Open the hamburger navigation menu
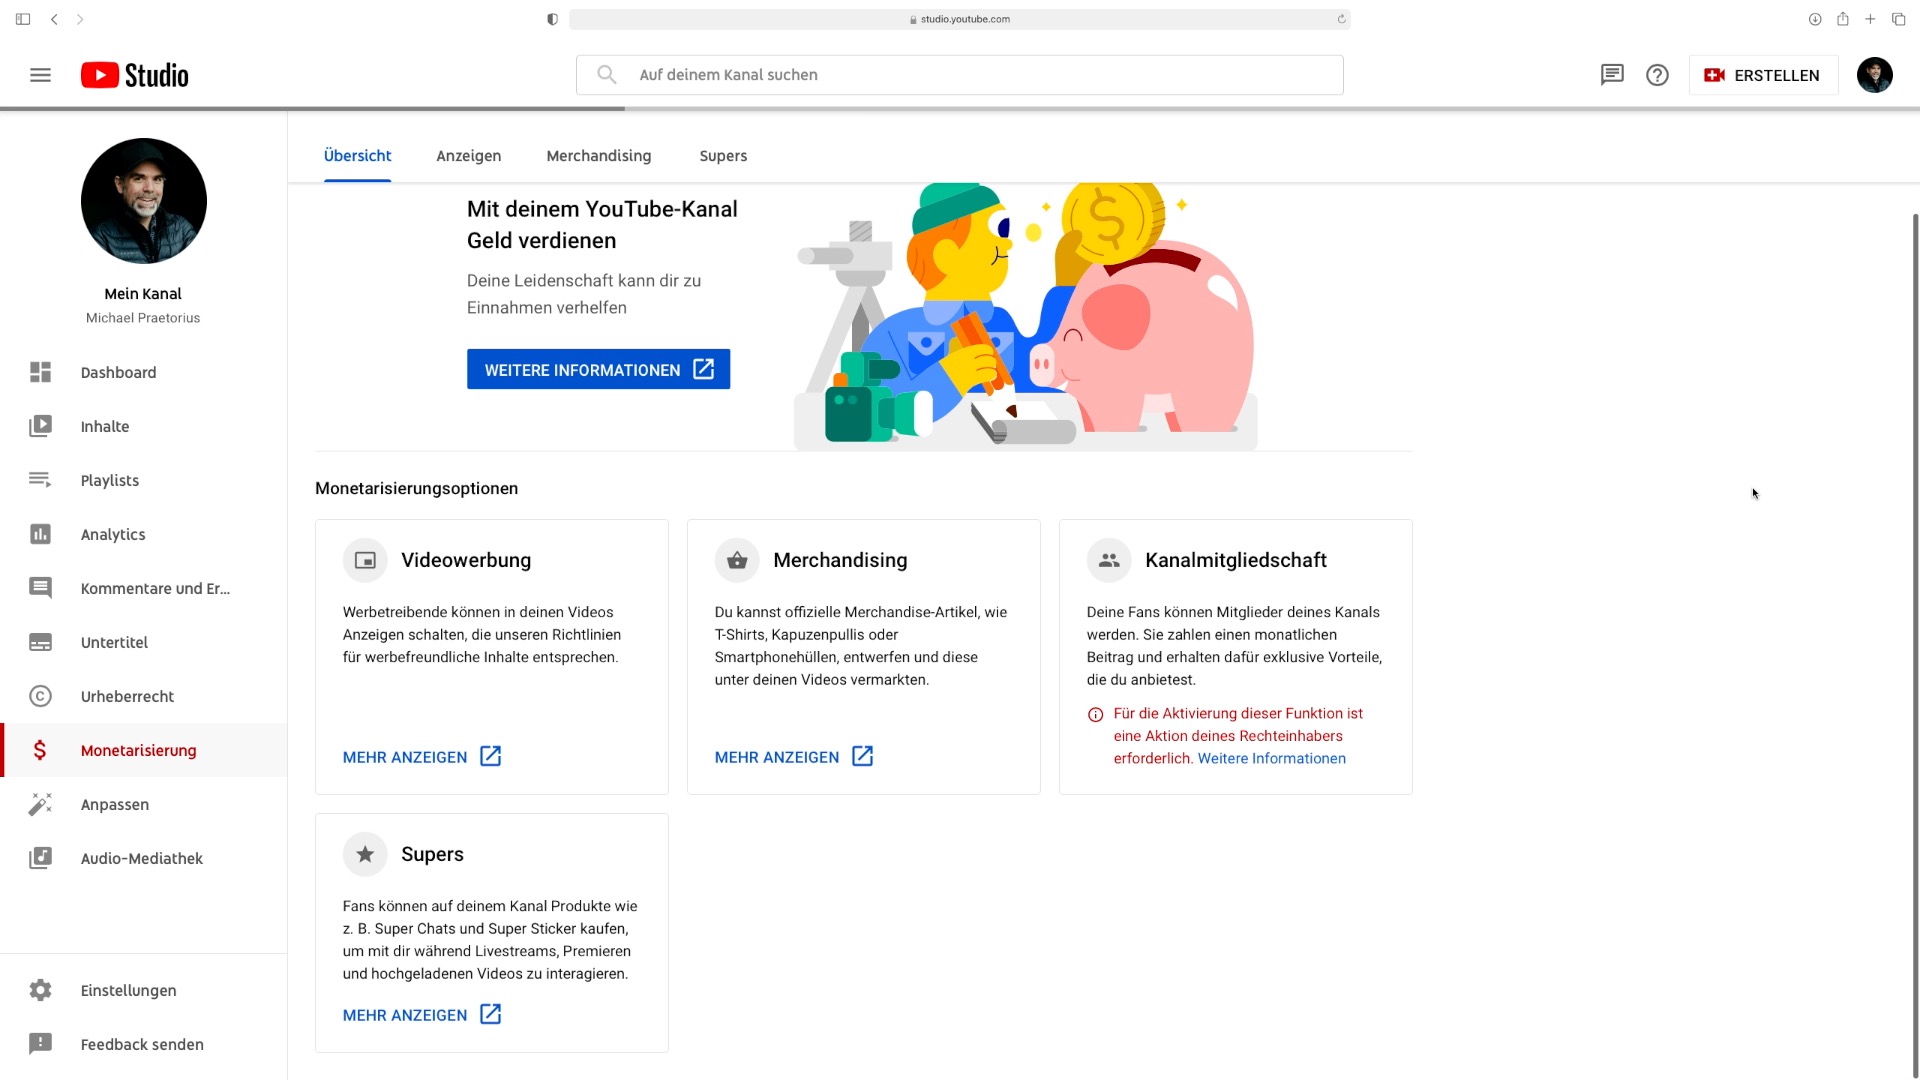 40,75
